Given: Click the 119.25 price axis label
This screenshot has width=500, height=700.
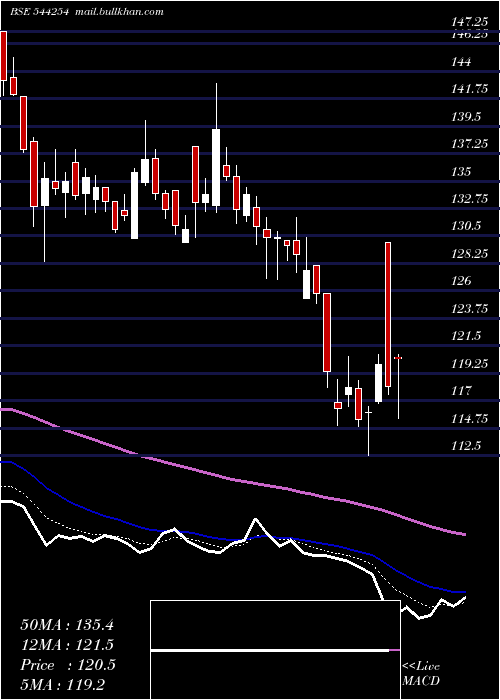Looking at the screenshot, I should 469,363.
